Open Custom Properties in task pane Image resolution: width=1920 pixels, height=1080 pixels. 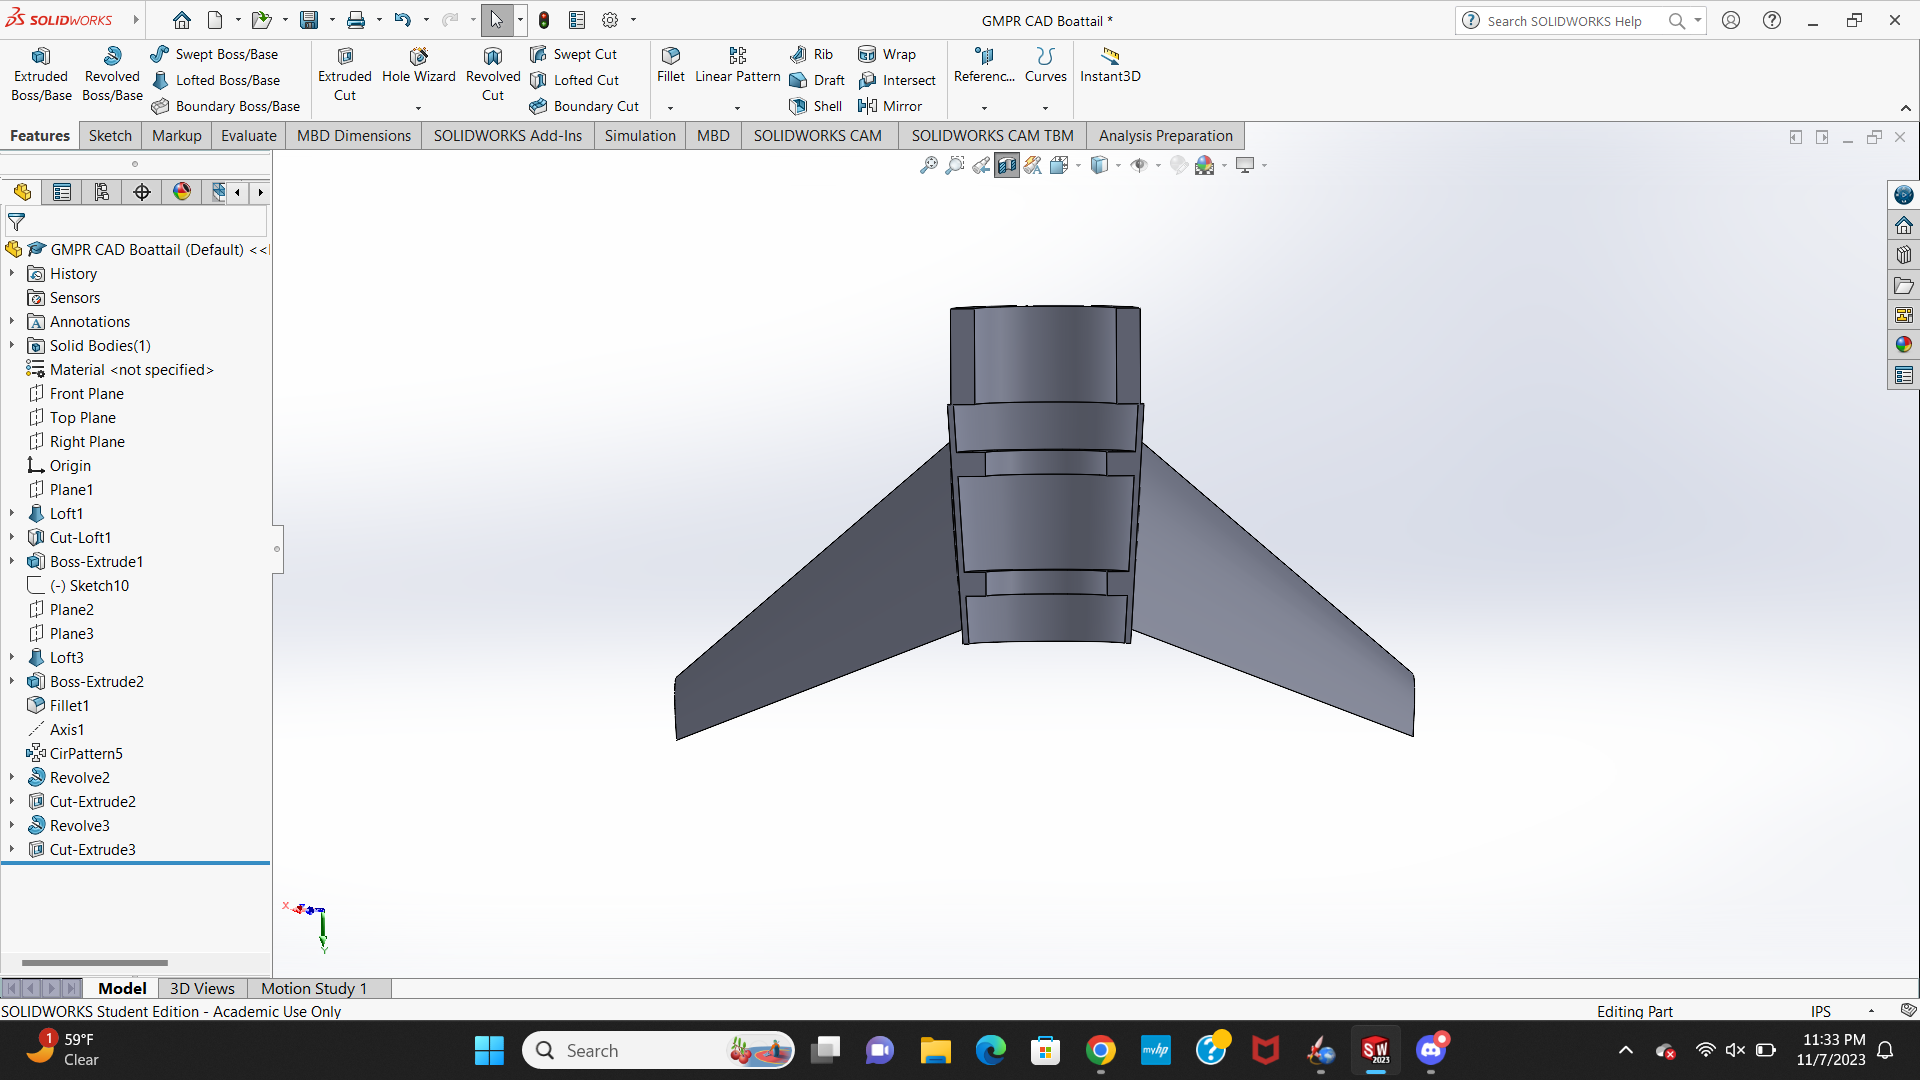(1903, 375)
